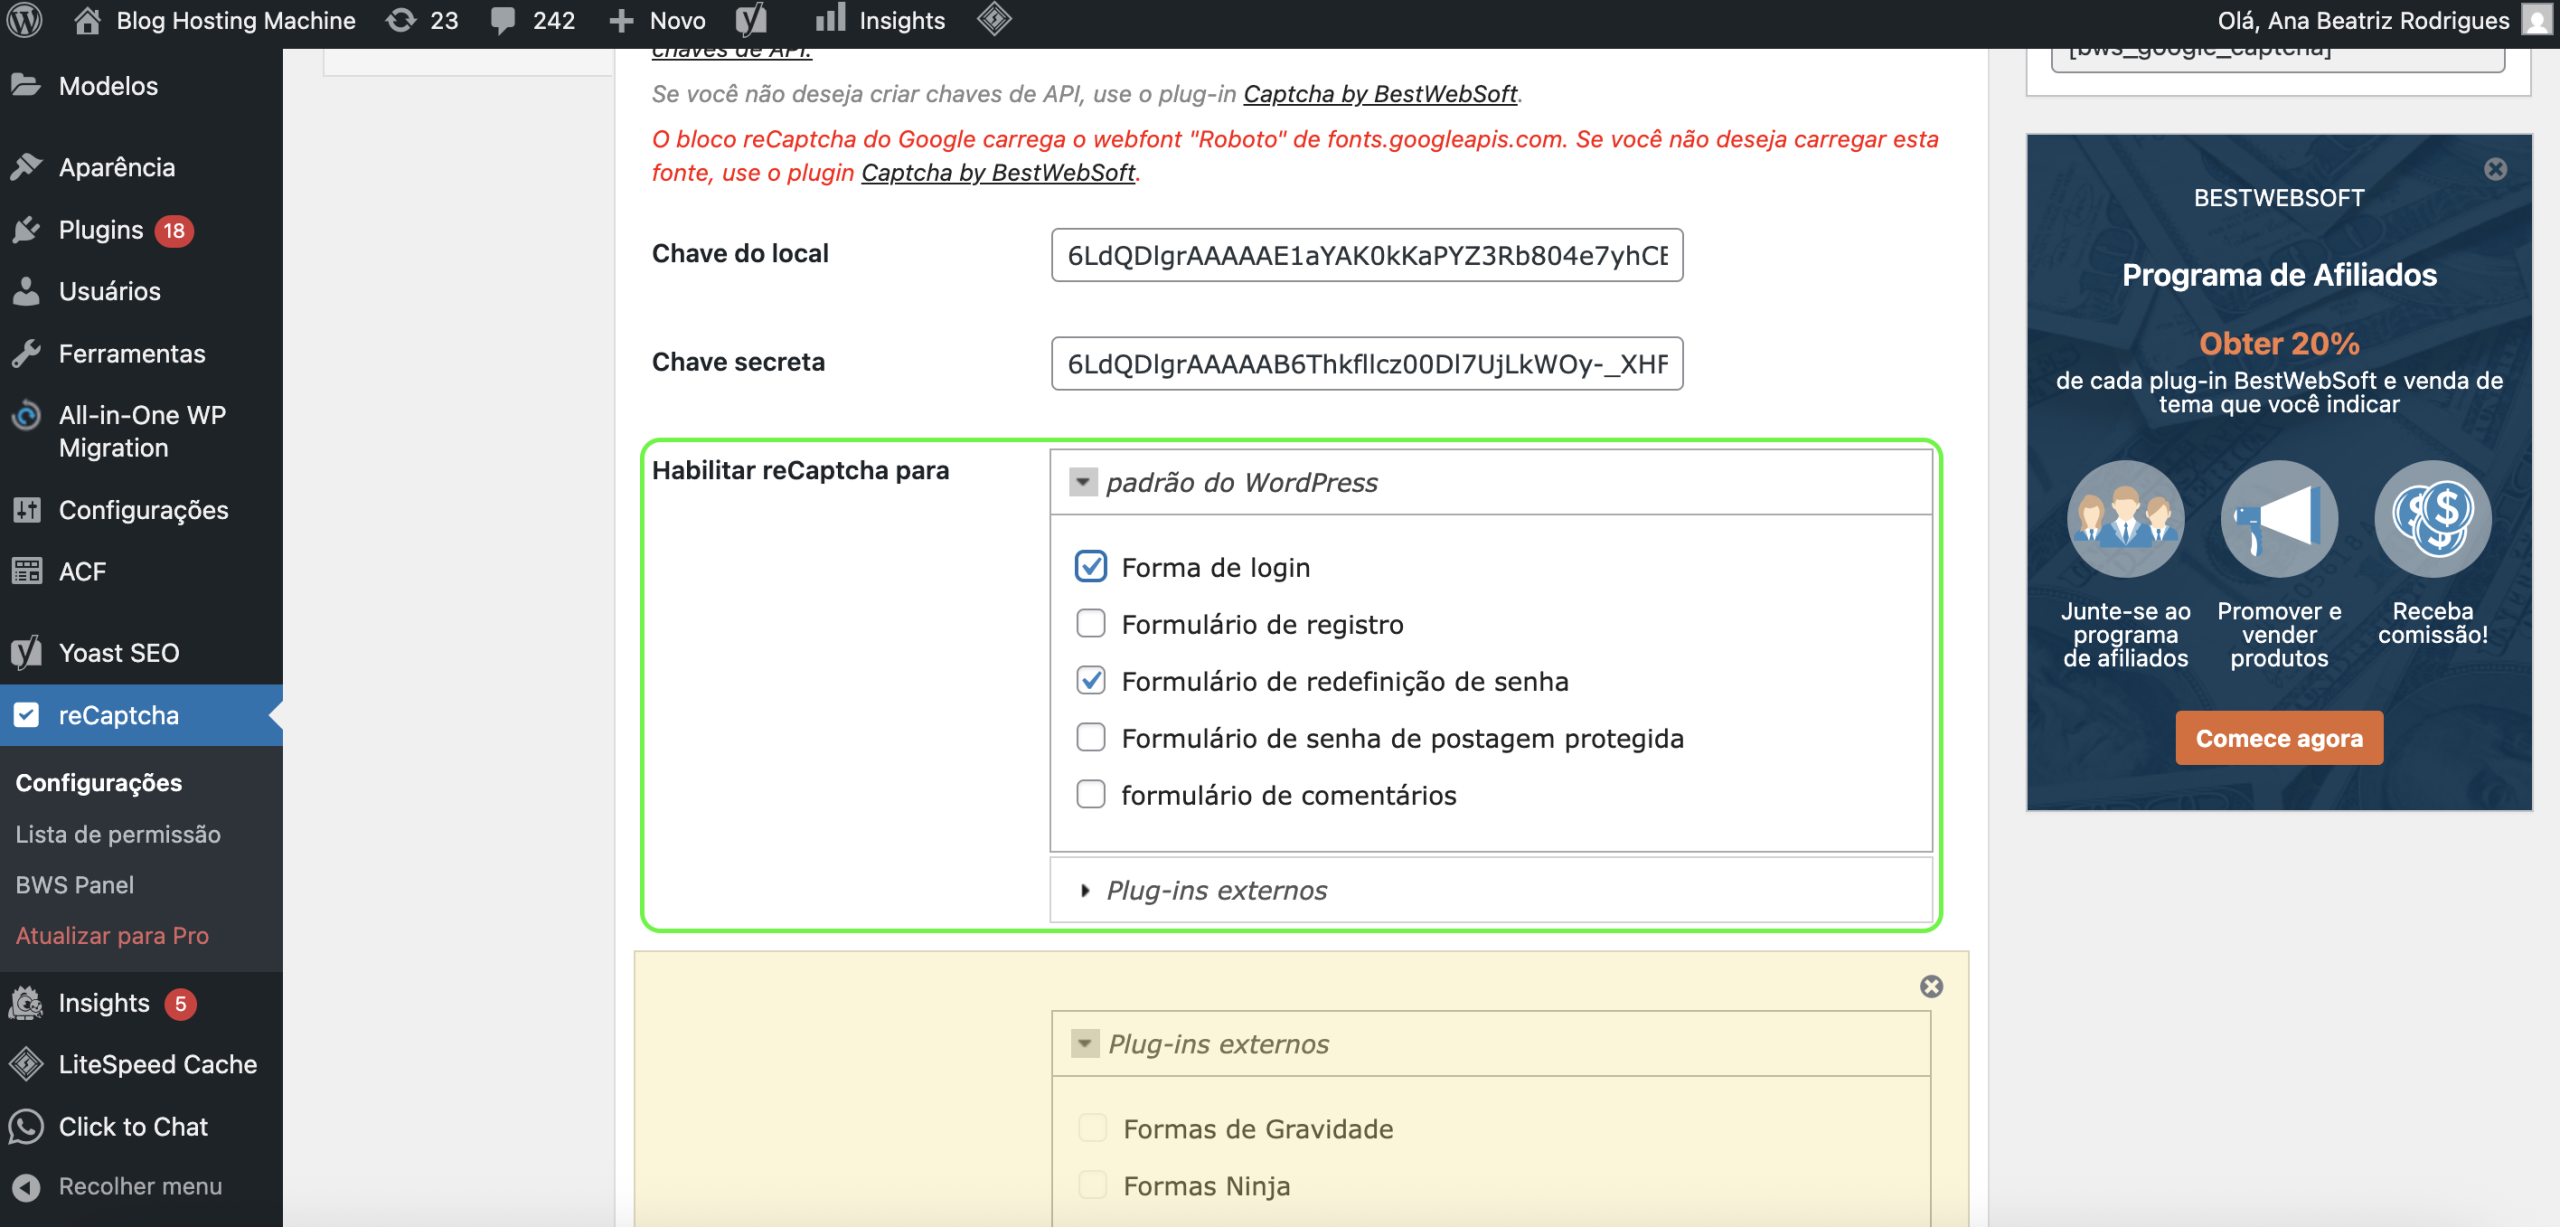Open the Usuários menu item

[141, 291]
